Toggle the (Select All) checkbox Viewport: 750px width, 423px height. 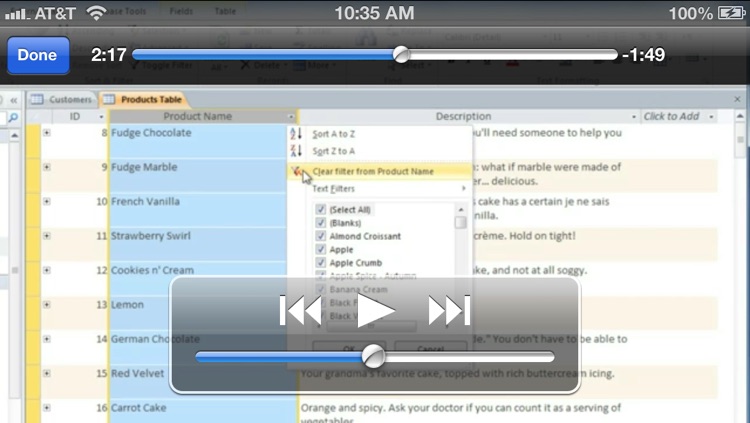point(321,210)
